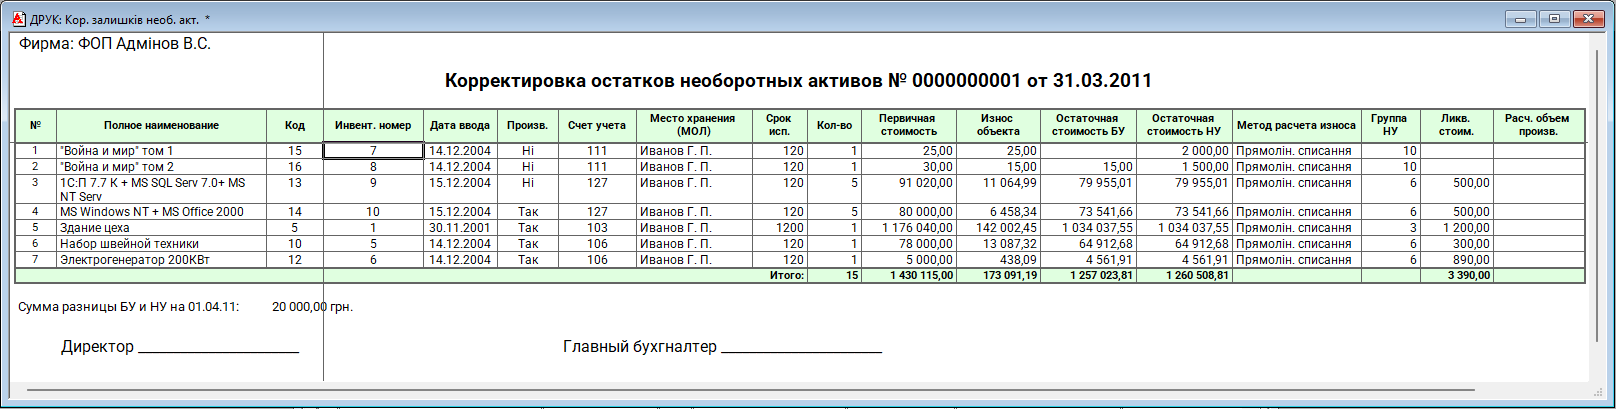Click the Главный бухгалтер signature line
This screenshot has width=1616, height=409.
pos(801,348)
